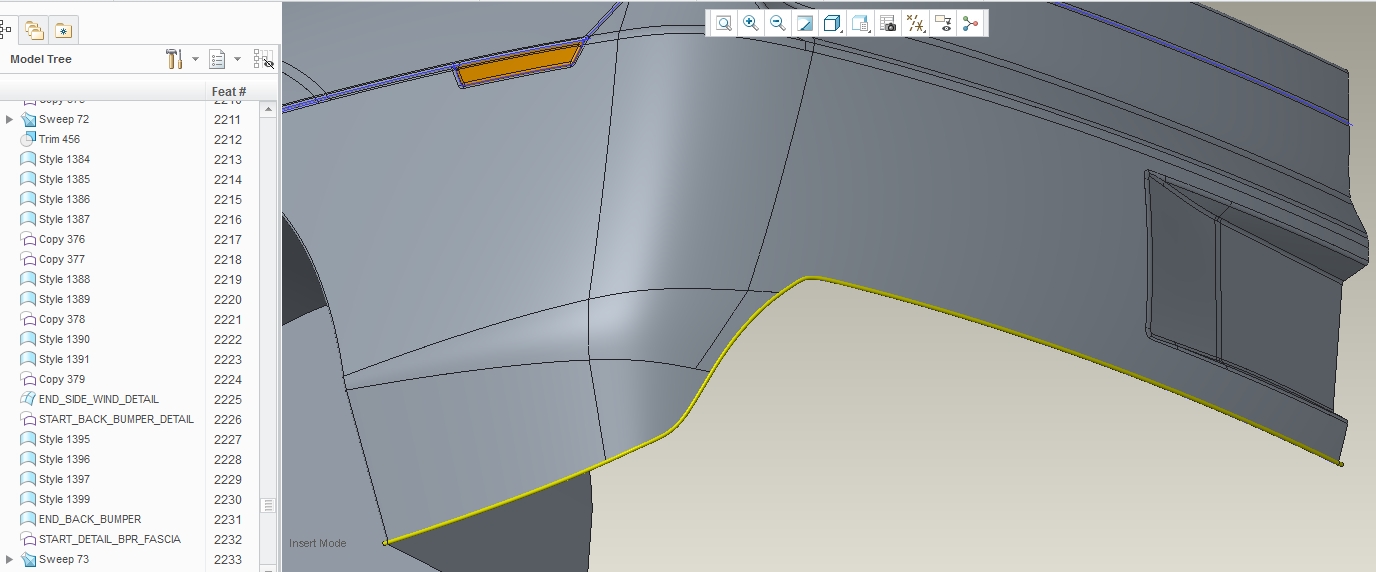Expand the Sweep 72 feature
The width and height of the screenshot is (1376, 572).
[10, 119]
